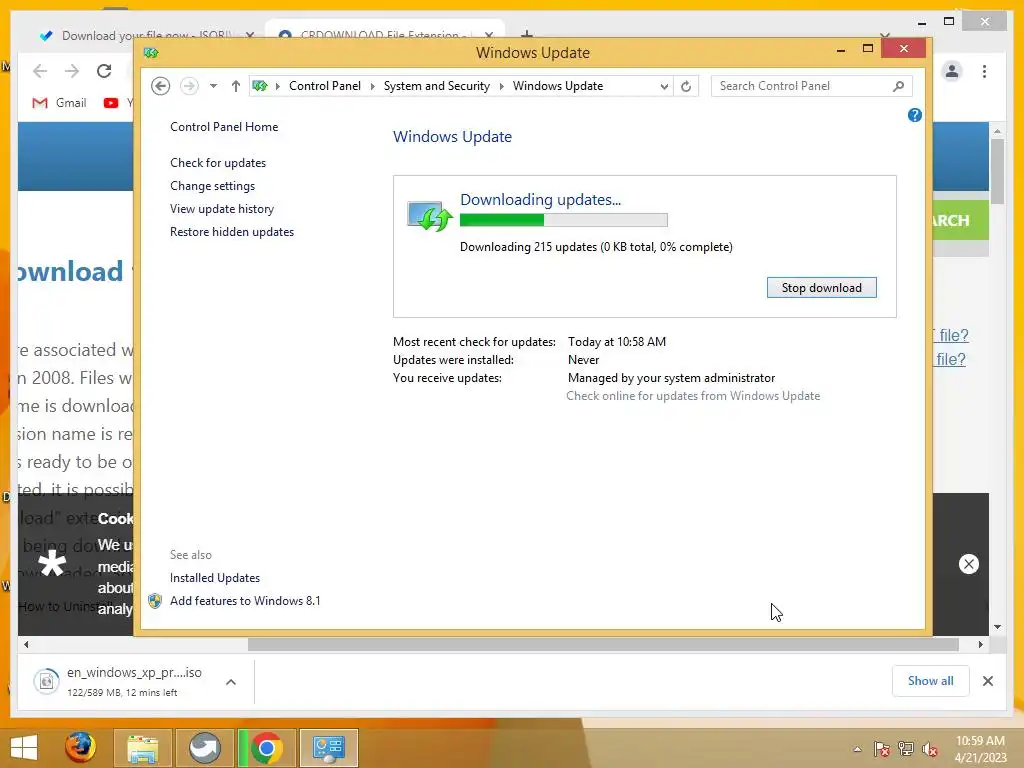Click shield icon beside Add features
This screenshot has height=768, width=1024.
155,601
